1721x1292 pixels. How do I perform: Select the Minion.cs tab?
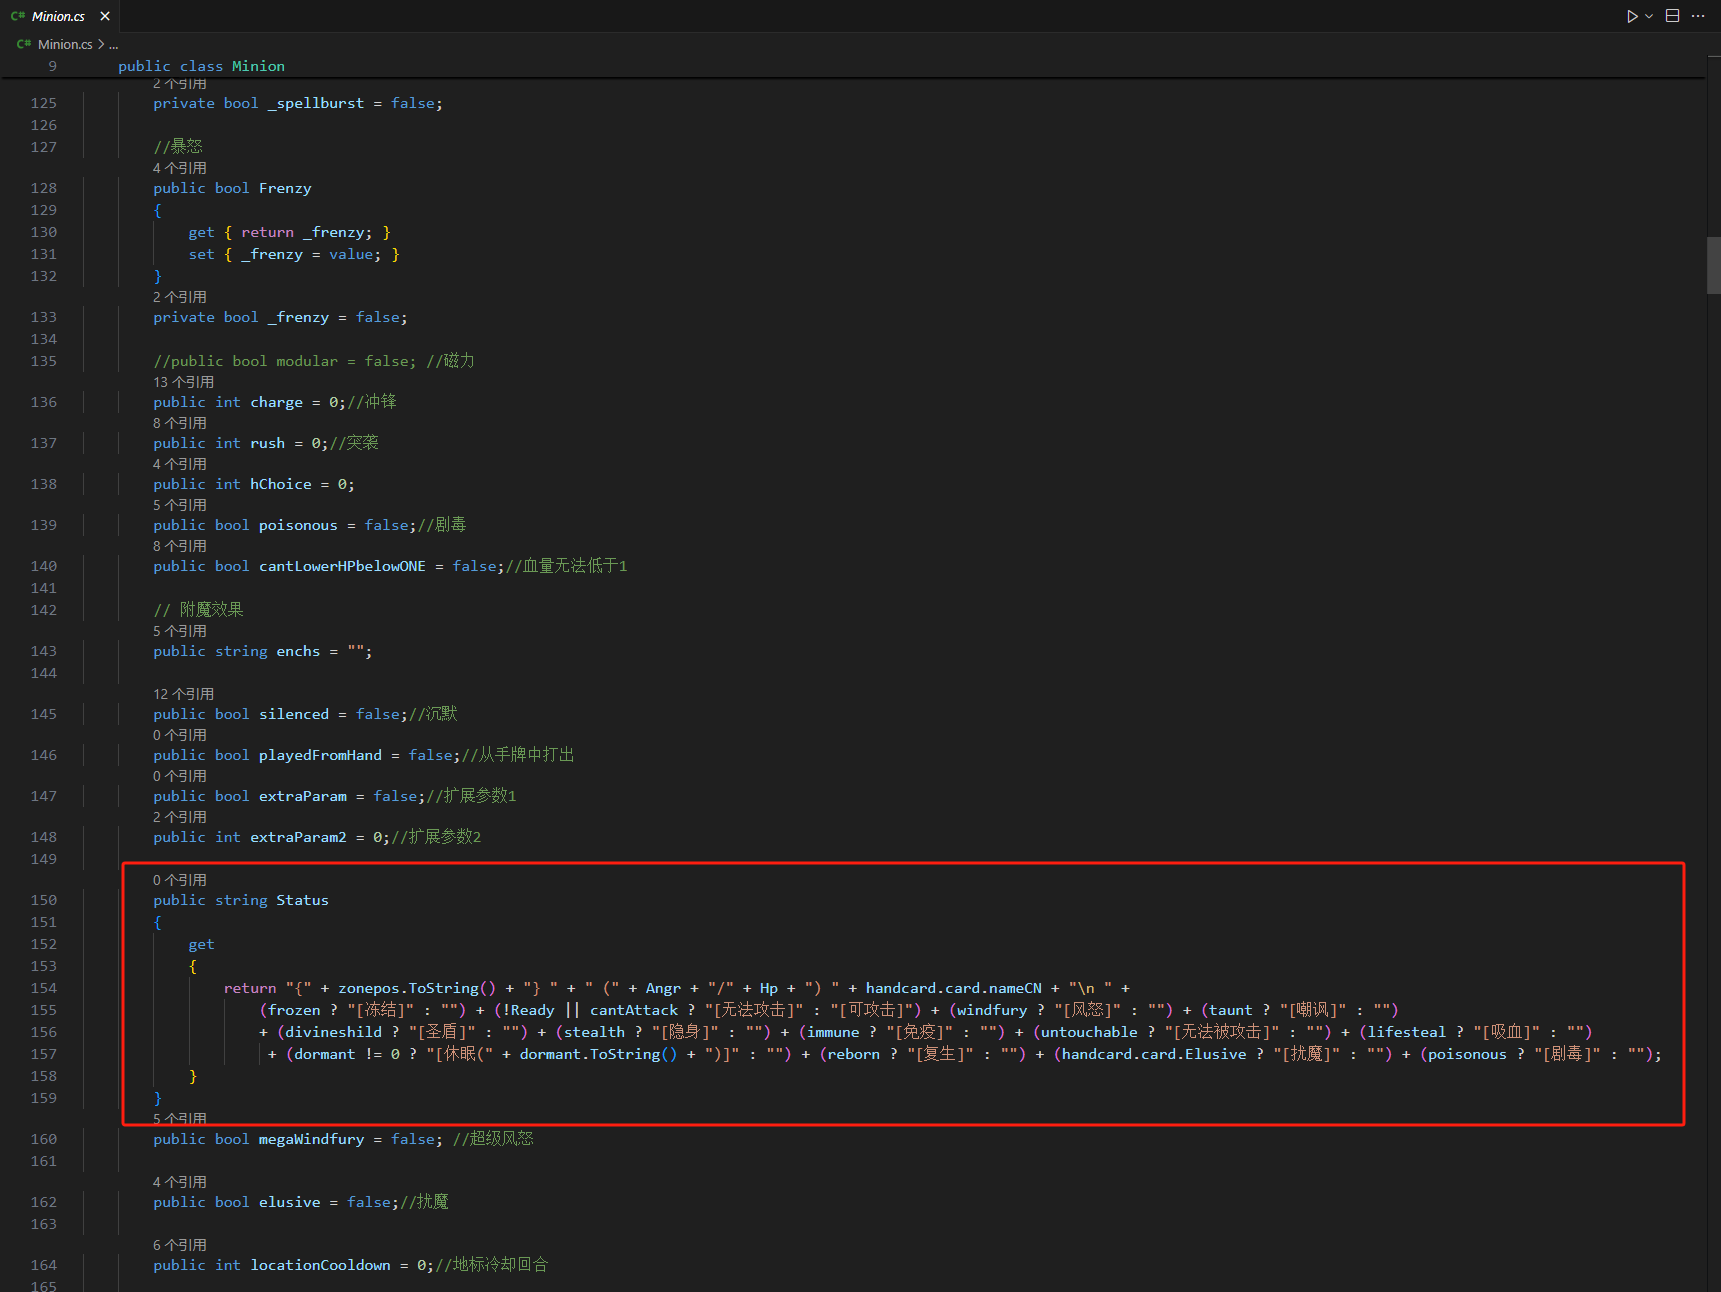tap(58, 16)
